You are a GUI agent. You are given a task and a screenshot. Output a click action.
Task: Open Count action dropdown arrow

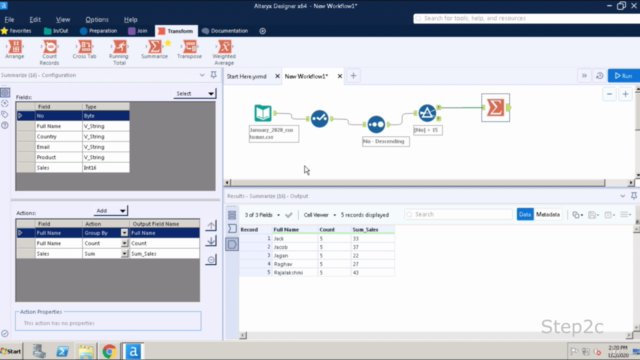[124, 243]
